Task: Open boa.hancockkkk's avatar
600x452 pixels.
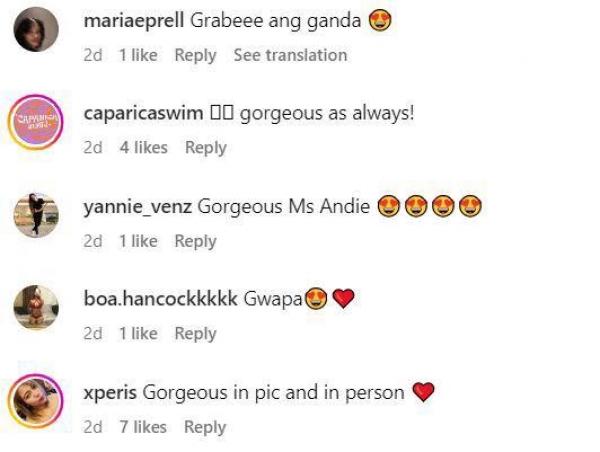Action: click(x=36, y=307)
